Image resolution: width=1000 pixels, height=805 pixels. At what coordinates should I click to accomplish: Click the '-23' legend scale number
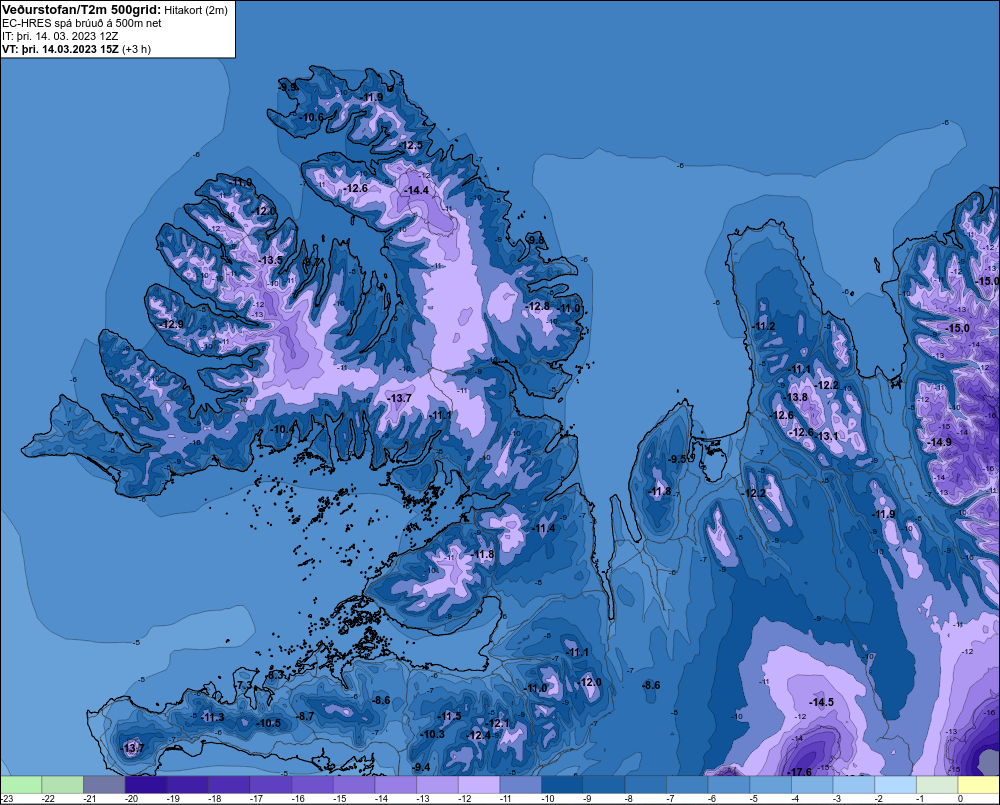click(x=6, y=799)
